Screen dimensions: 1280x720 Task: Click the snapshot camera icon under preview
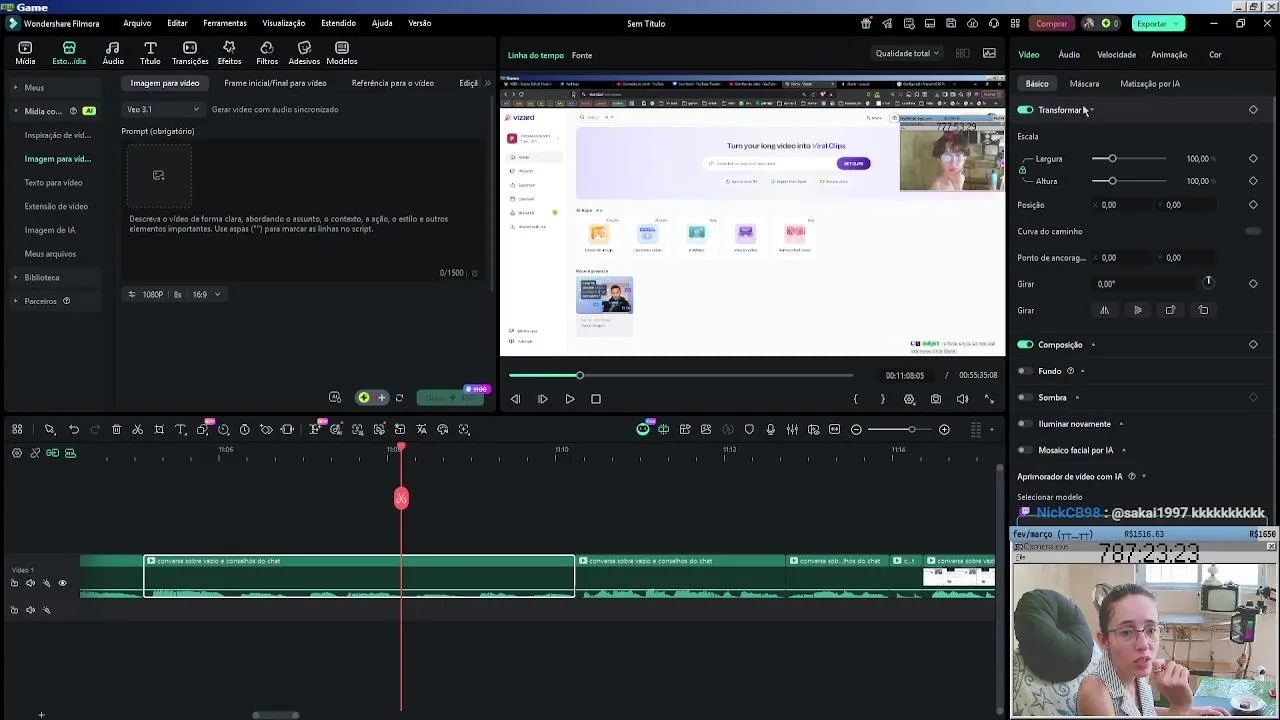pyautogui.click(x=936, y=399)
